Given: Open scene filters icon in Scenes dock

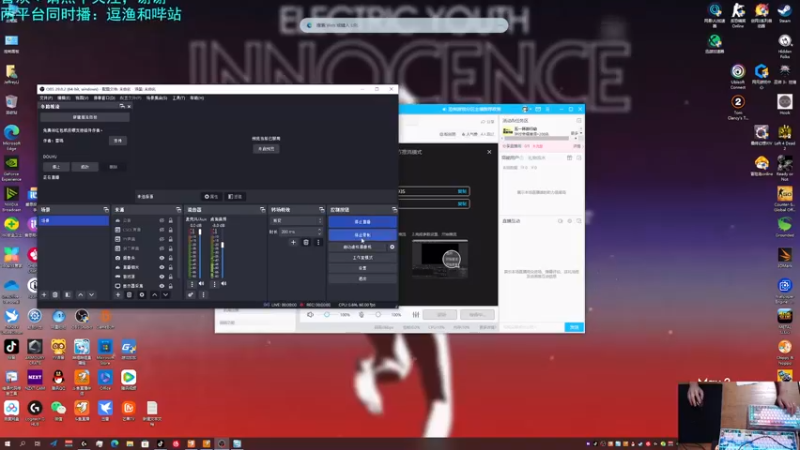Looking at the screenshot, I should pos(67,294).
